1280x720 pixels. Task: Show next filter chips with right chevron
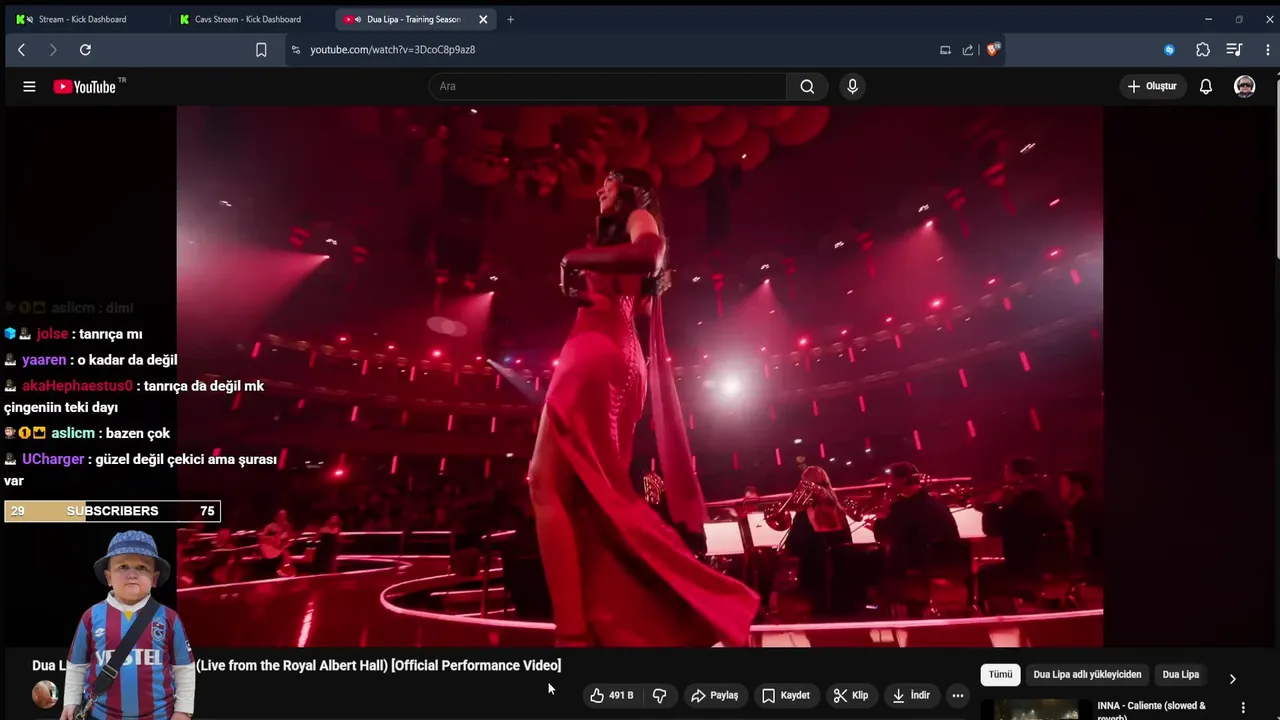[x=1232, y=678]
